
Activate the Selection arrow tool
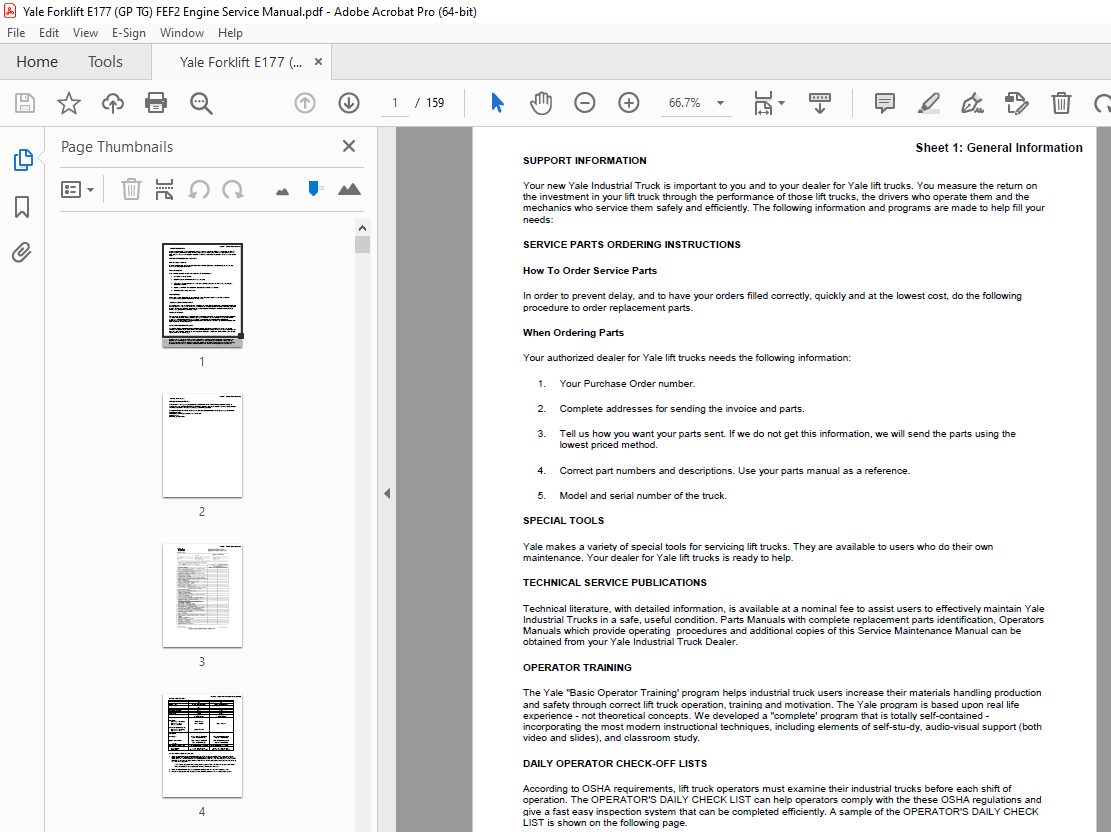click(497, 103)
